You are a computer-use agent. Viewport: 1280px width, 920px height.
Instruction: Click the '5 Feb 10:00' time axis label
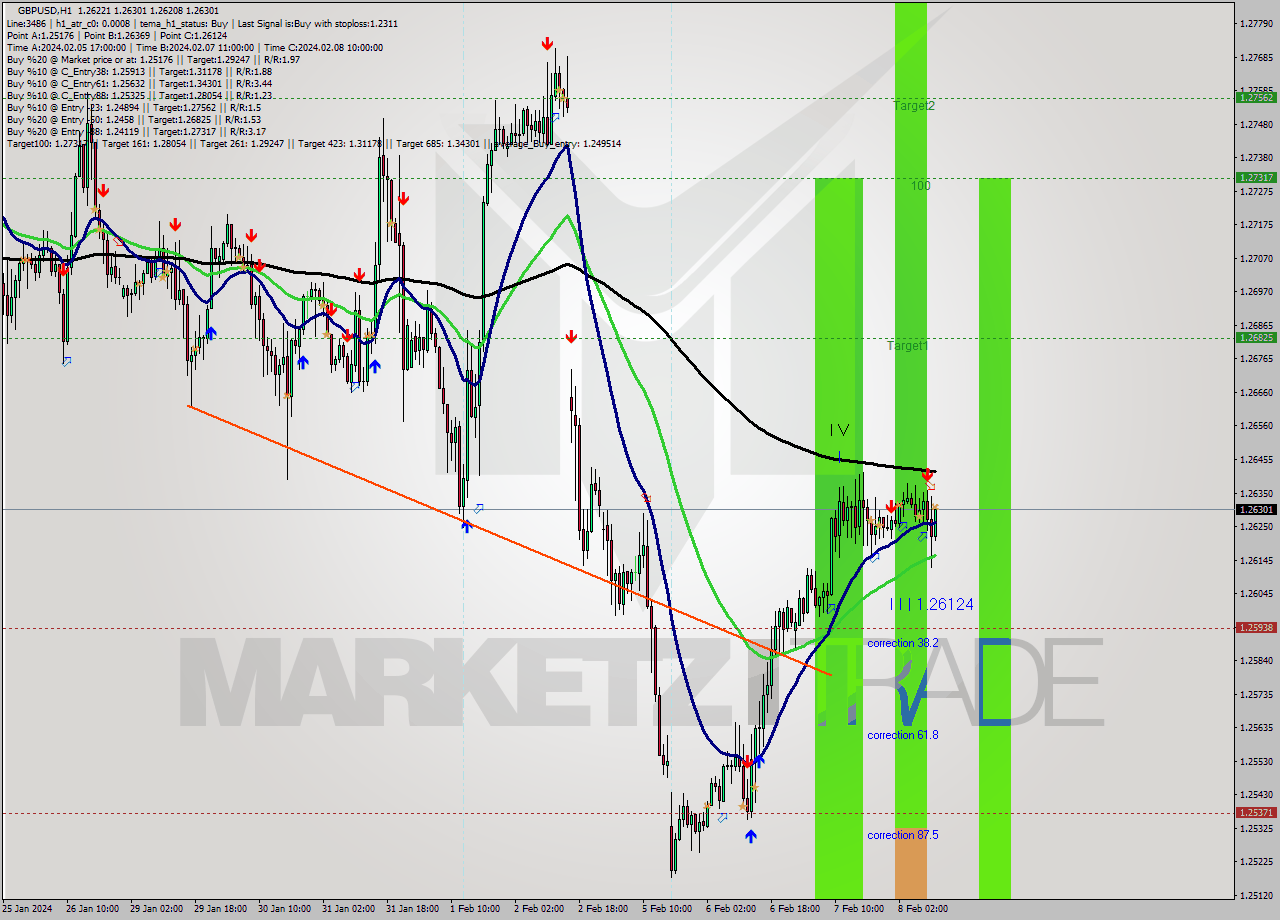pyautogui.click(x=668, y=909)
